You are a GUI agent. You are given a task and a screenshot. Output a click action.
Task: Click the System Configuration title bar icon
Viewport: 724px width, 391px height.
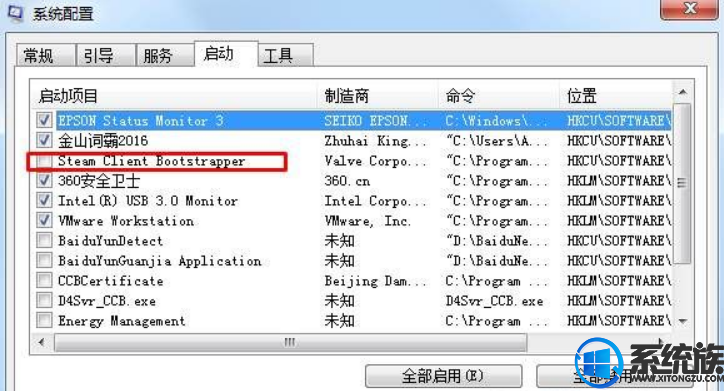15,13
